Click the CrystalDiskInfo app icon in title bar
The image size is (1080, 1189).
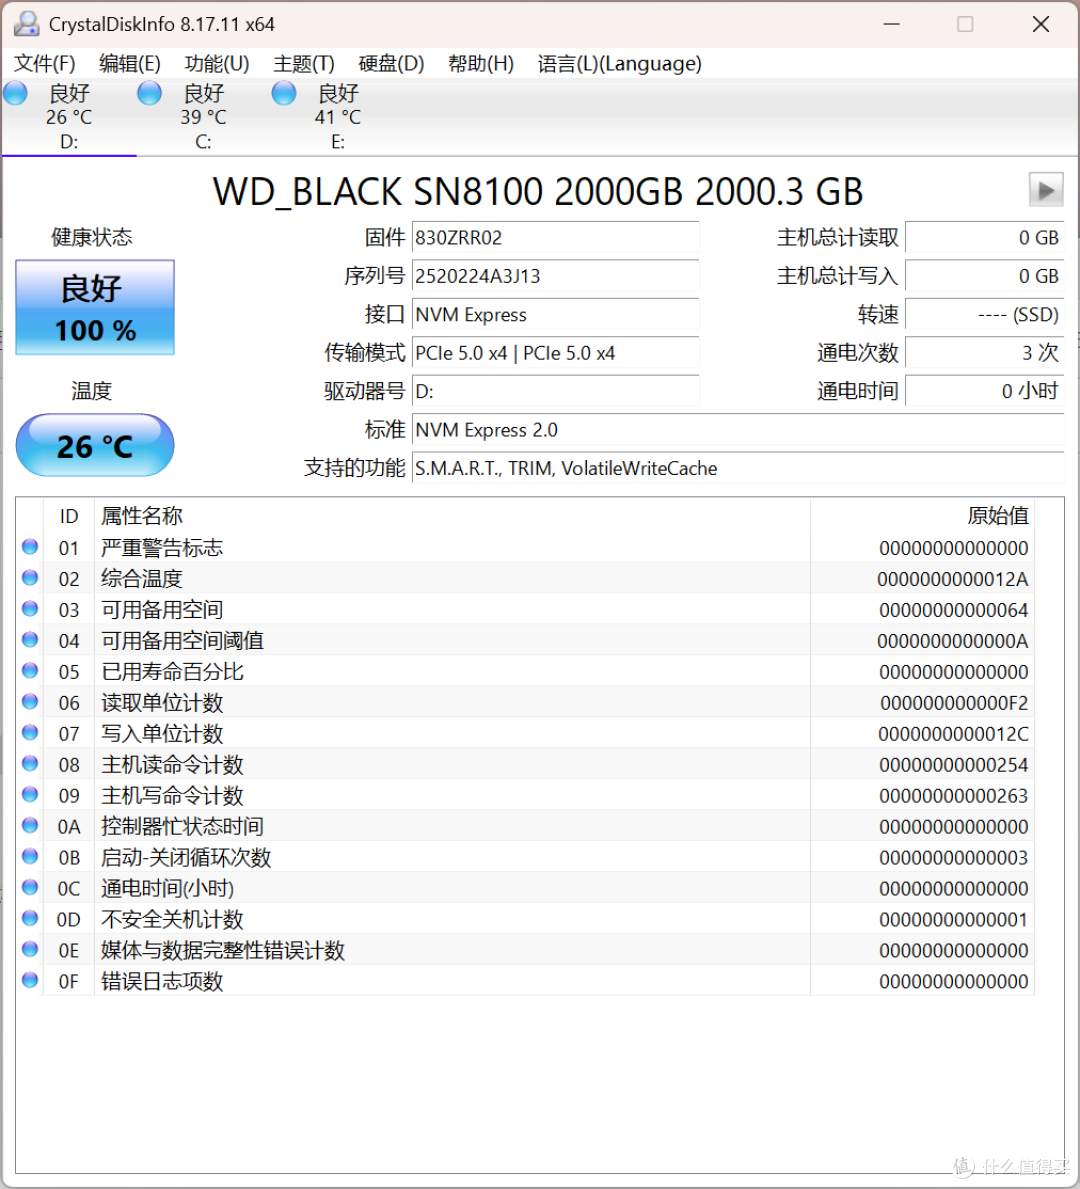27,24
